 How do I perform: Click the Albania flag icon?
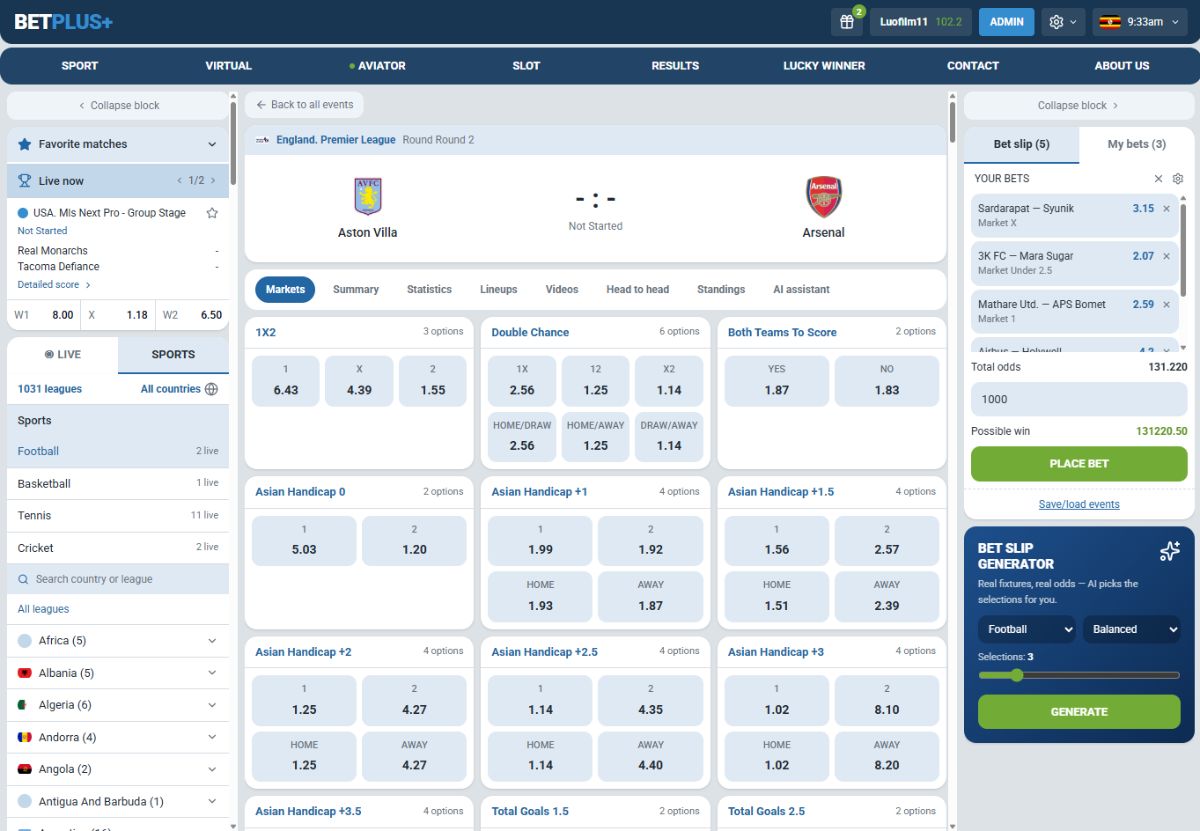coord(25,673)
